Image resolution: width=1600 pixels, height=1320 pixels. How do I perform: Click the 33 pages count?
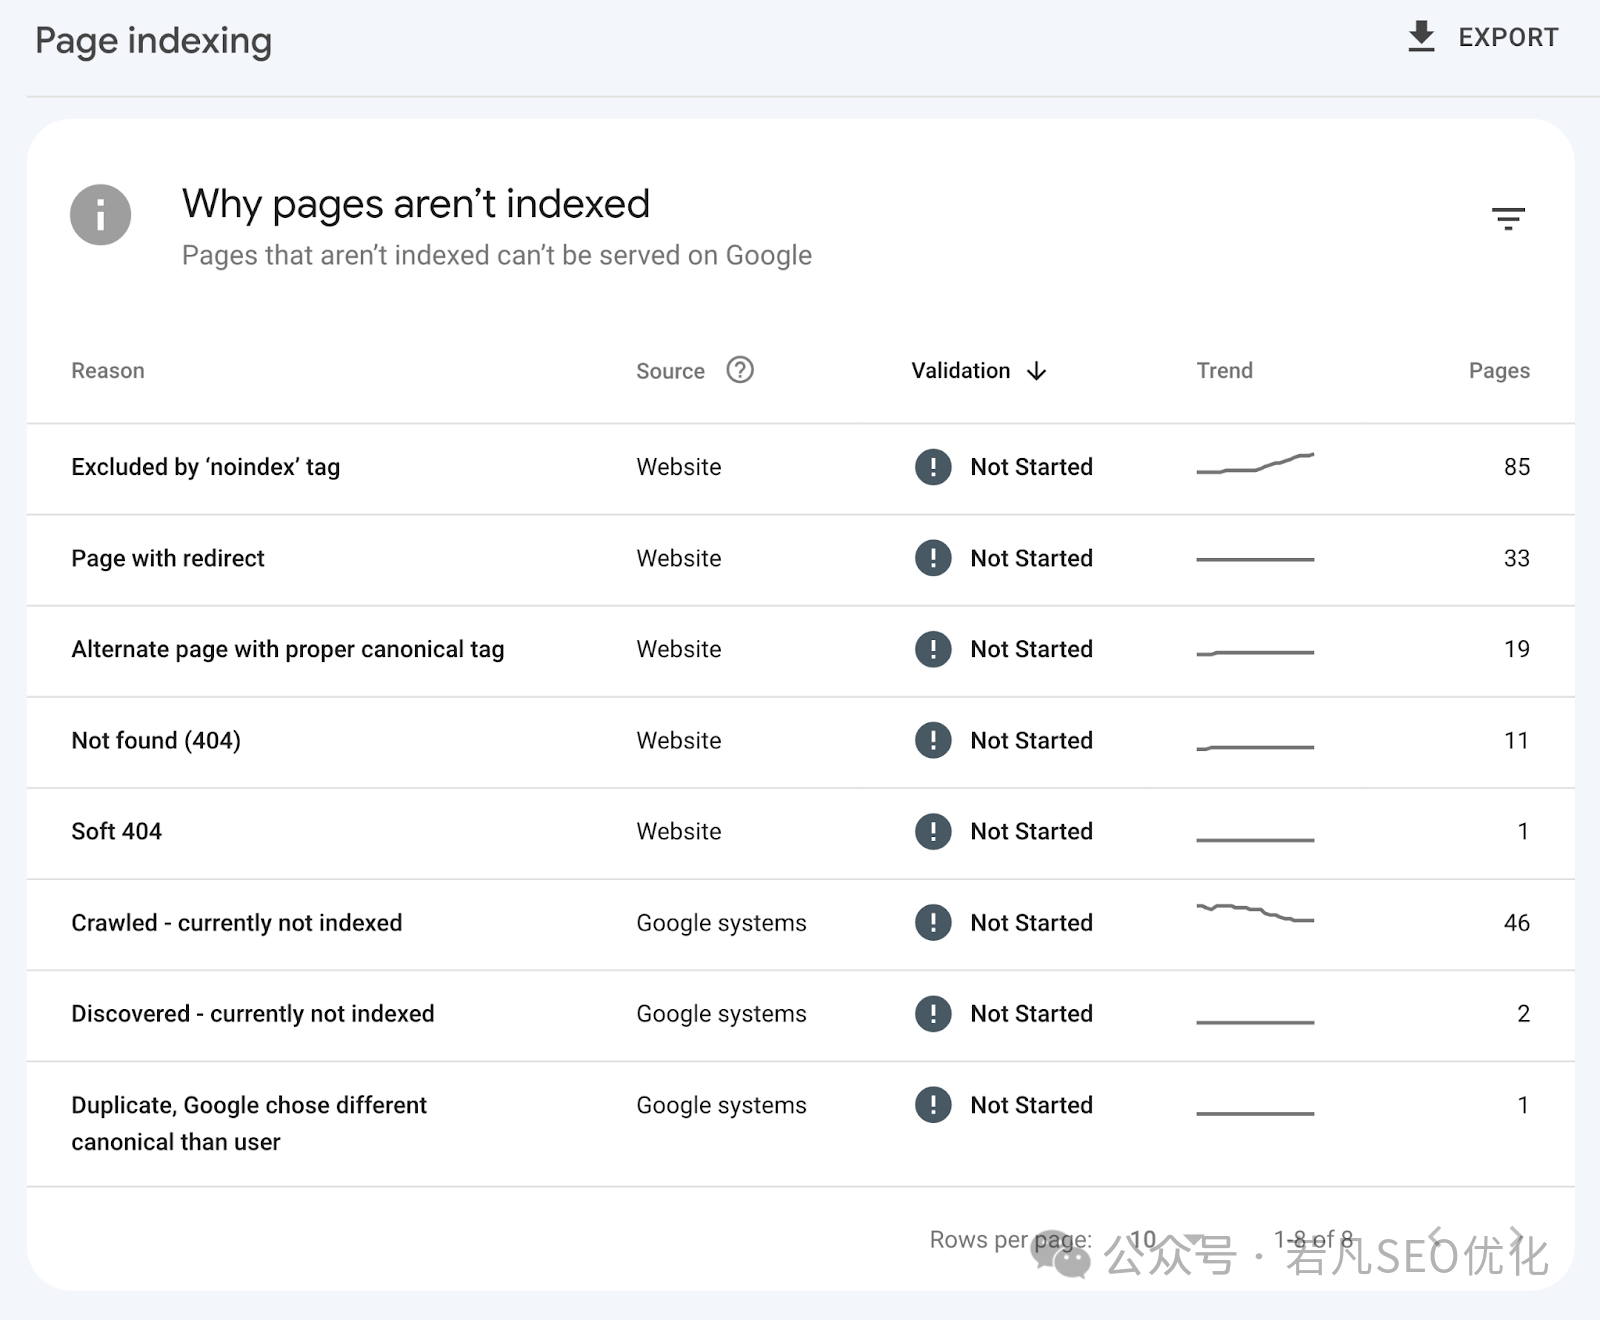tap(1517, 558)
